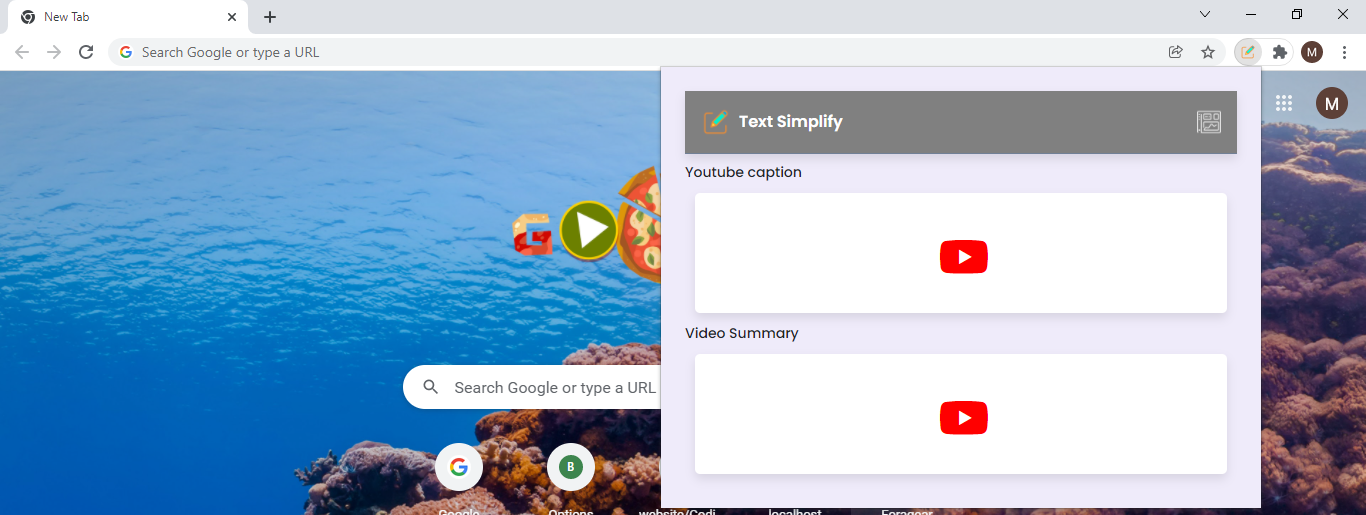Open the Chrome profile avatar in toolbar
Screen dimensions: 1366x515
[x=1312, y=52]
